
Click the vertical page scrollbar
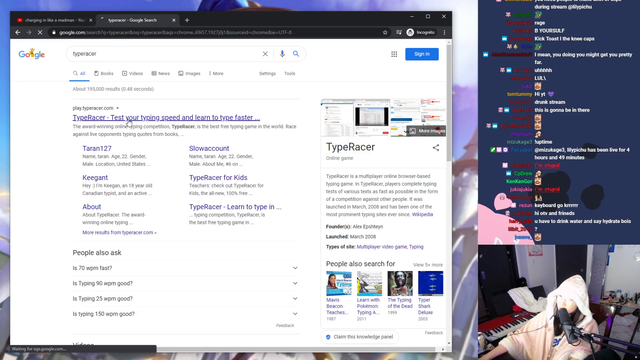pos(449,102)
